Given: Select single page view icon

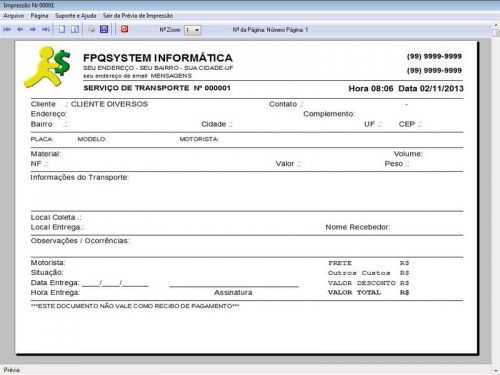Looking at the screenshot, I should click(62, 29).
